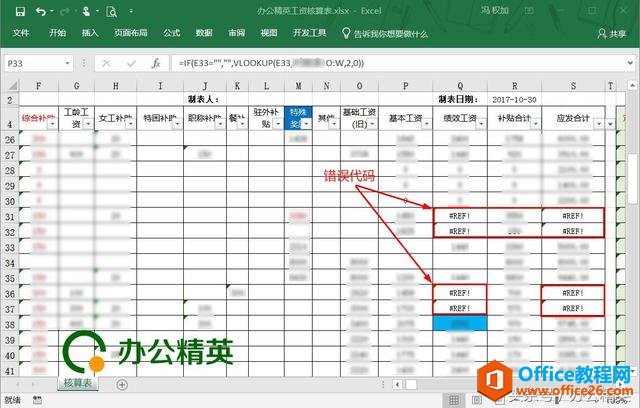Open filter dropdown on 特困补助 header

177,124
